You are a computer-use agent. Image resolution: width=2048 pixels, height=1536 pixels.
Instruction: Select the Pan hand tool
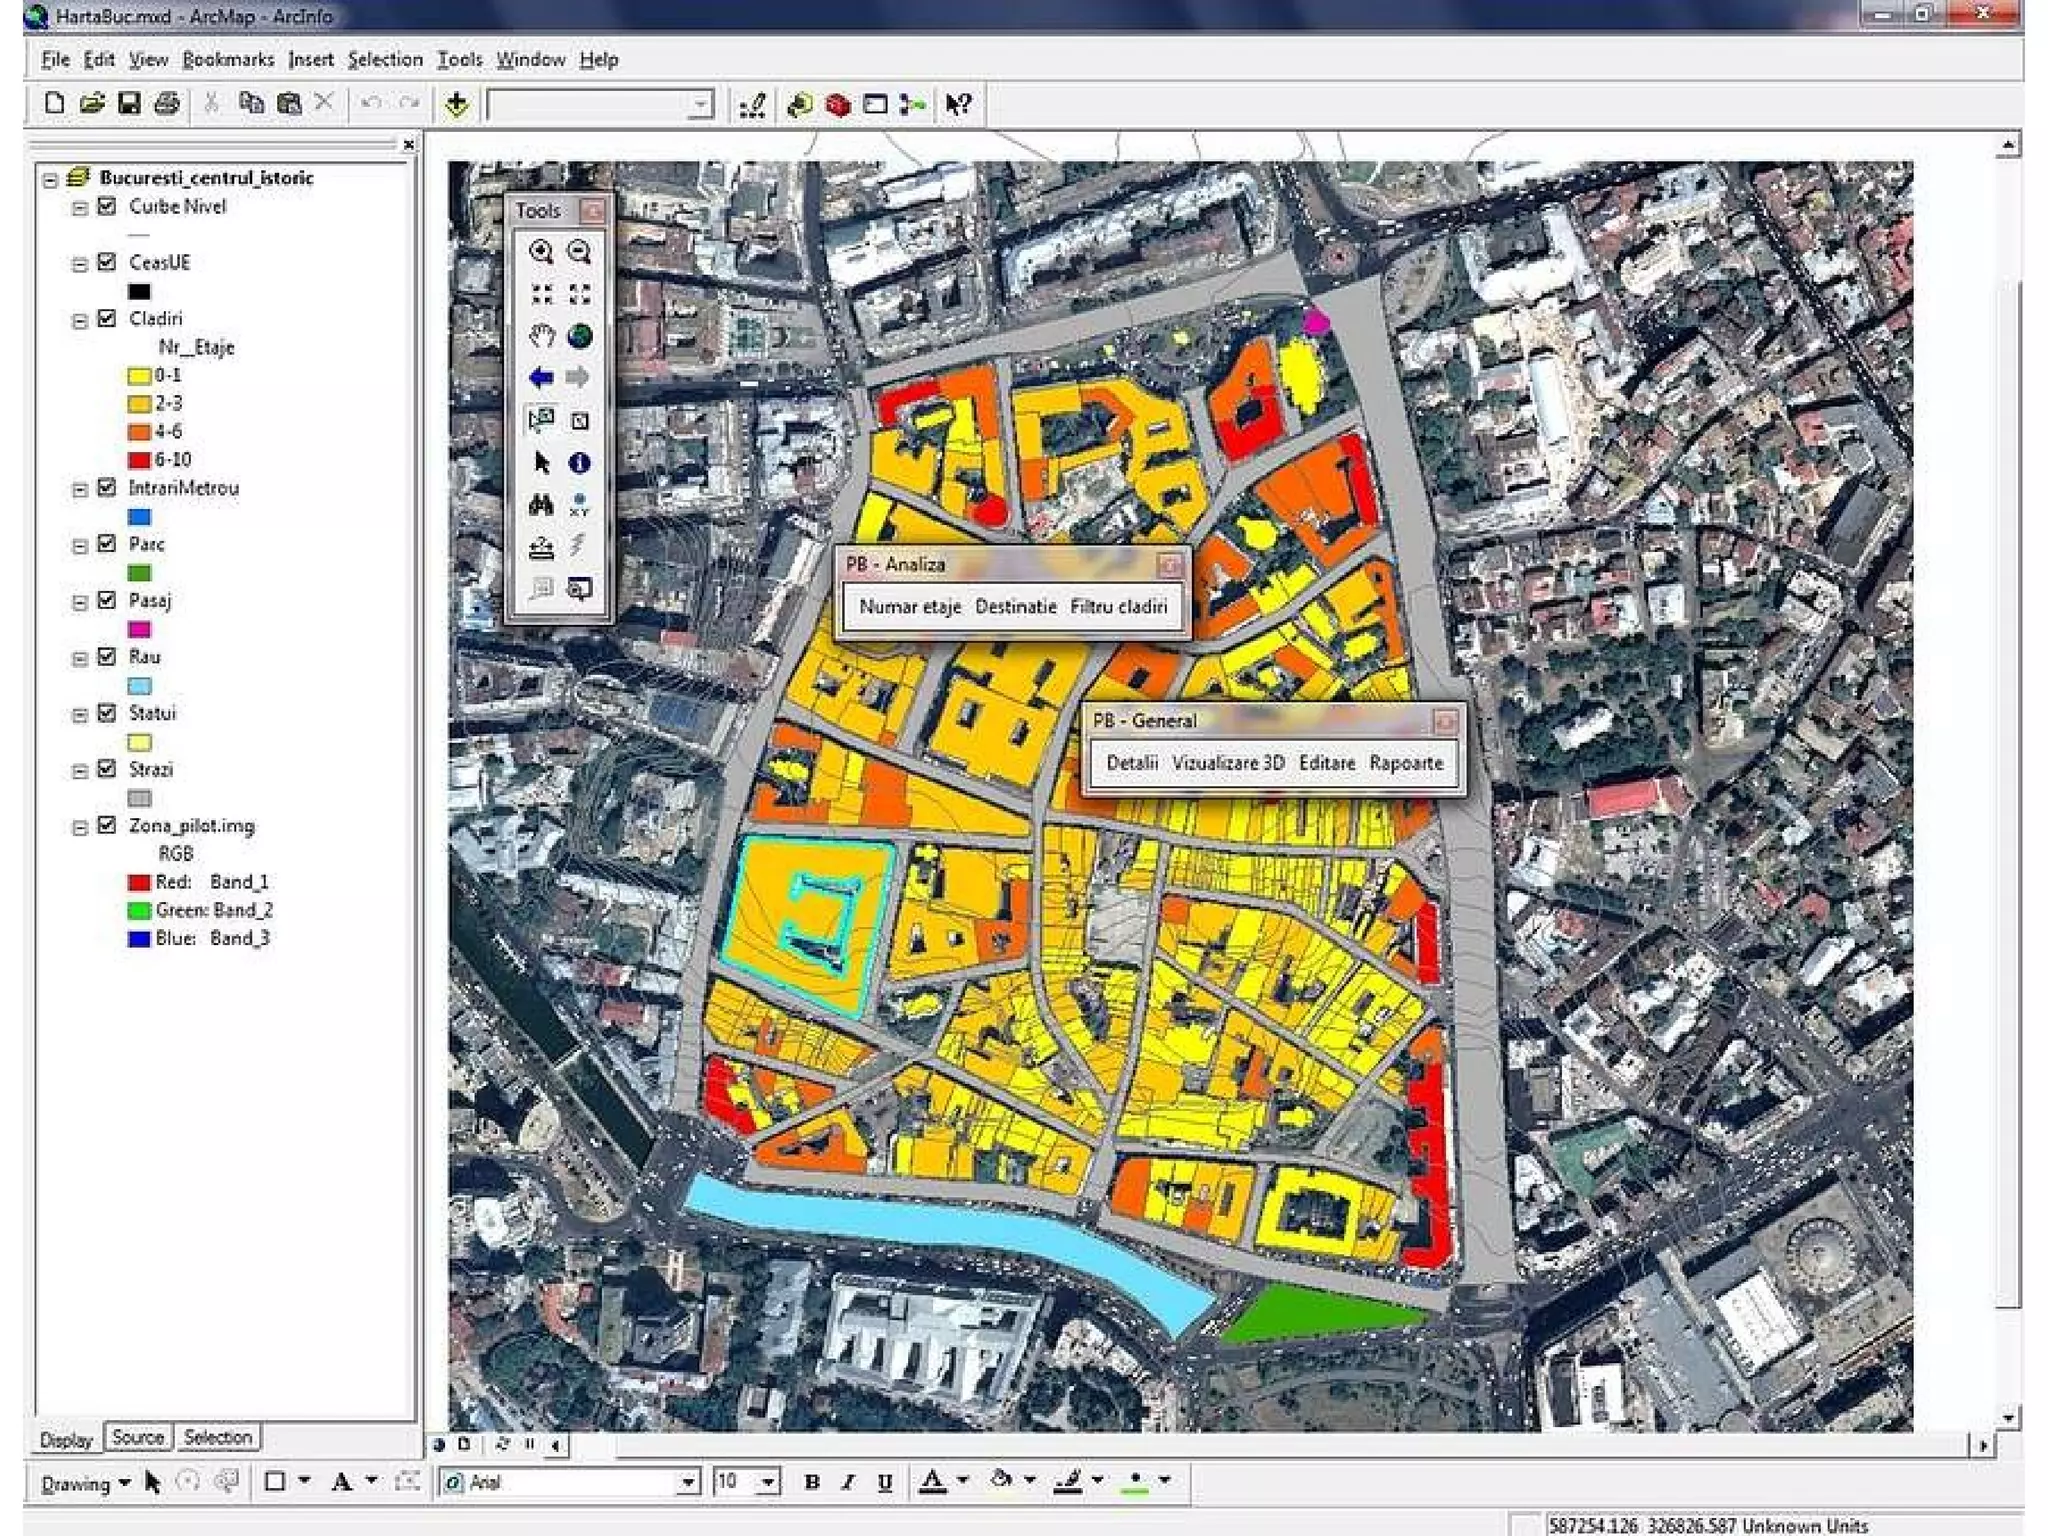[541, 336]
